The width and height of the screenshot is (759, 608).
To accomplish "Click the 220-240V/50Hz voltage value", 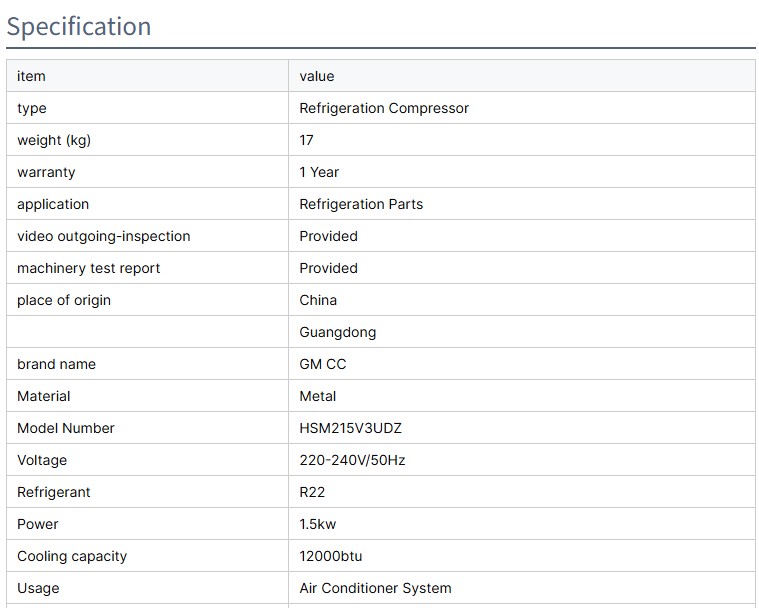I will 352,460.
